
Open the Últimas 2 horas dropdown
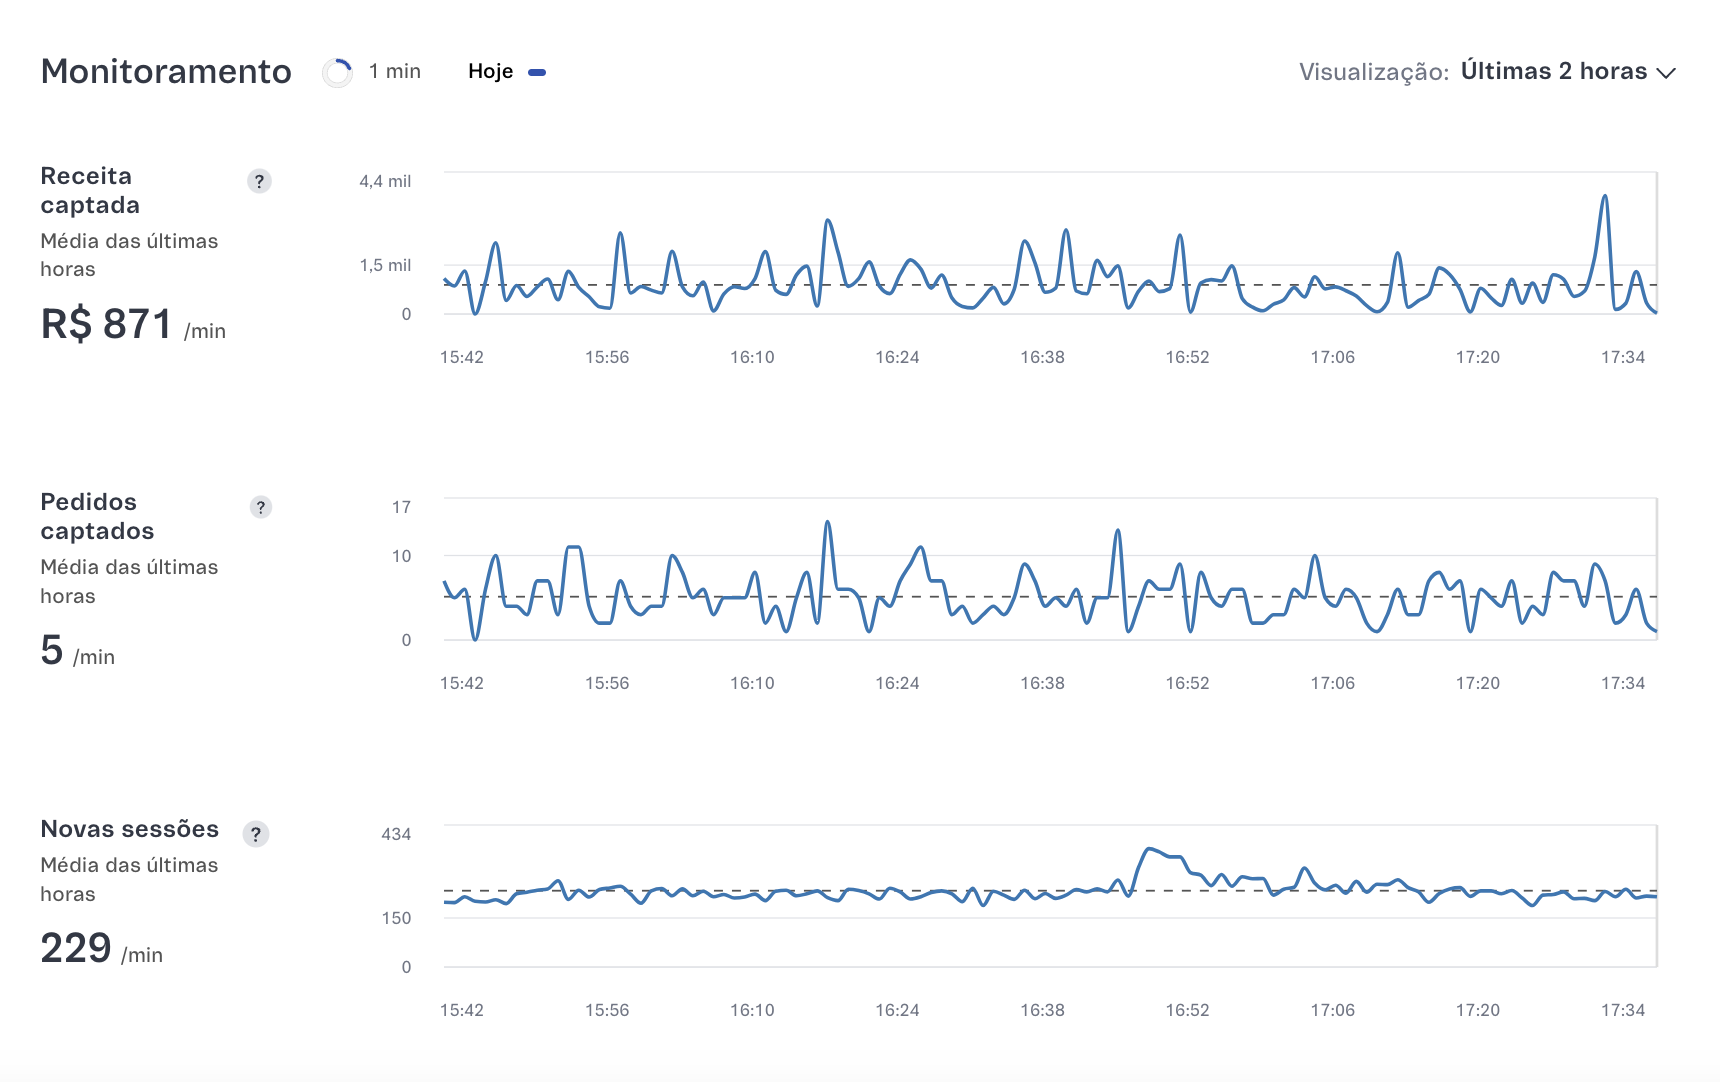click(x=1553, y=72)
